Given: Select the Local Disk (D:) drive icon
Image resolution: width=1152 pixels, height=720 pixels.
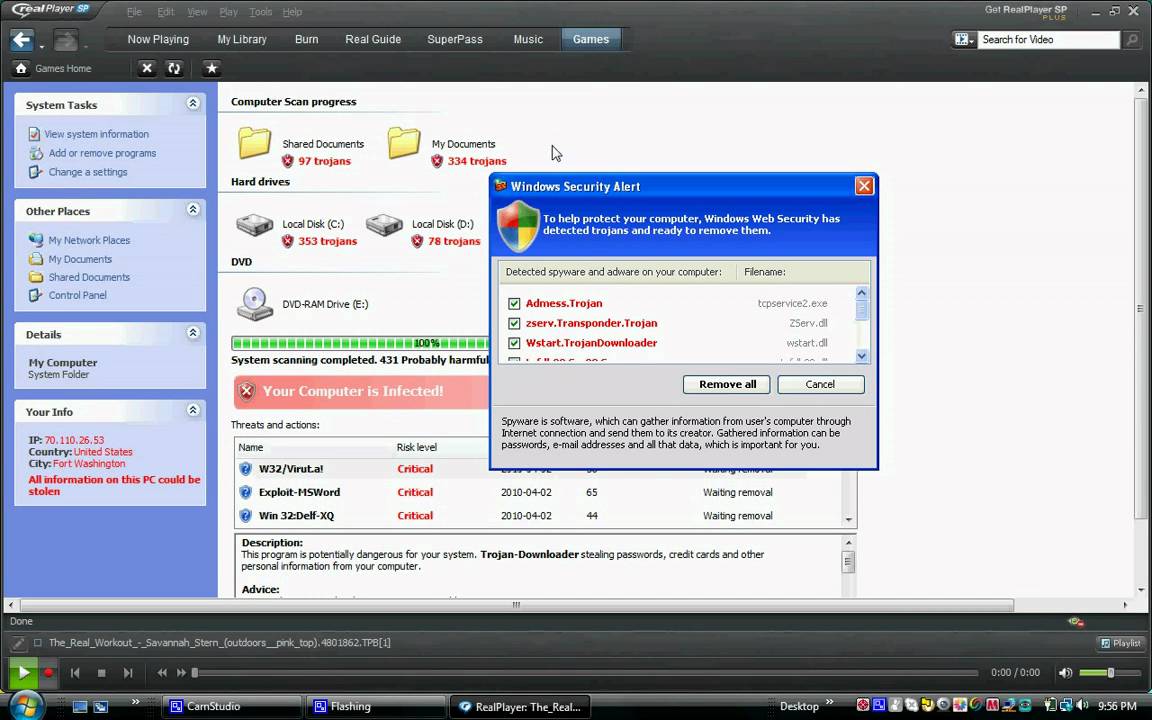Looking at the screenshot, I should click(x=384, y=224).
